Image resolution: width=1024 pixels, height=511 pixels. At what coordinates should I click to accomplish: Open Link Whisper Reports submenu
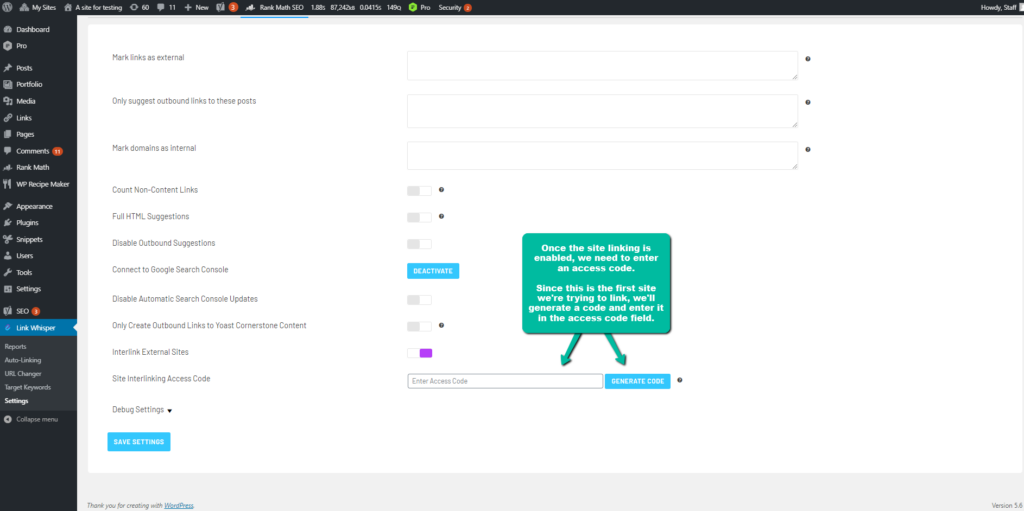(16, 346)
